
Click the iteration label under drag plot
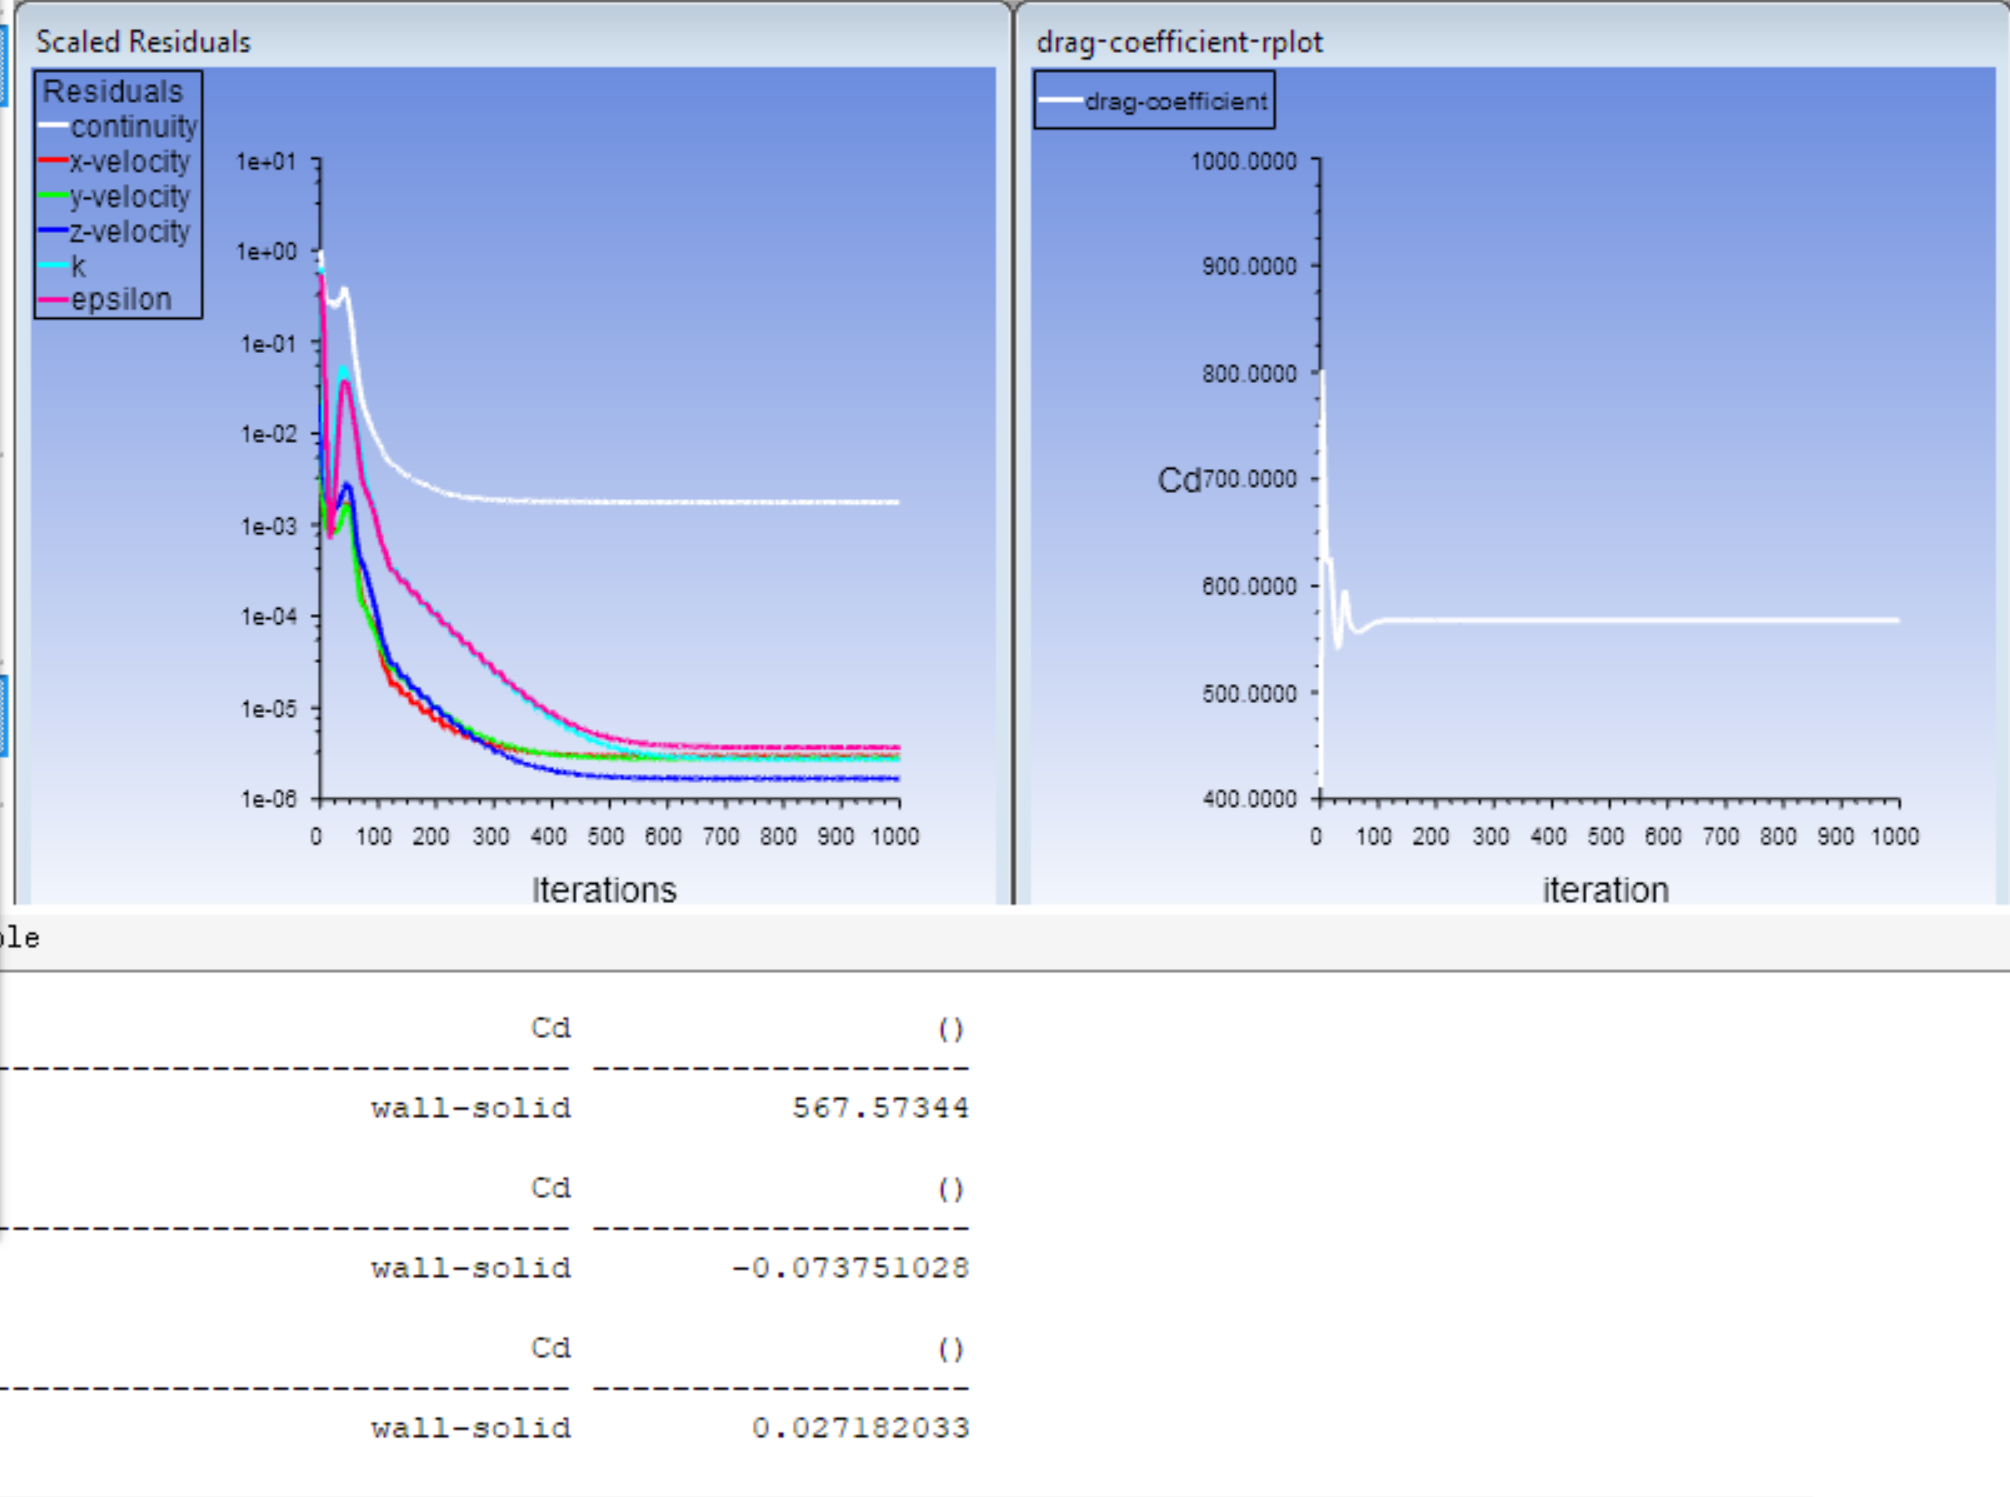pyautogui.click(x=1605, y=889)
